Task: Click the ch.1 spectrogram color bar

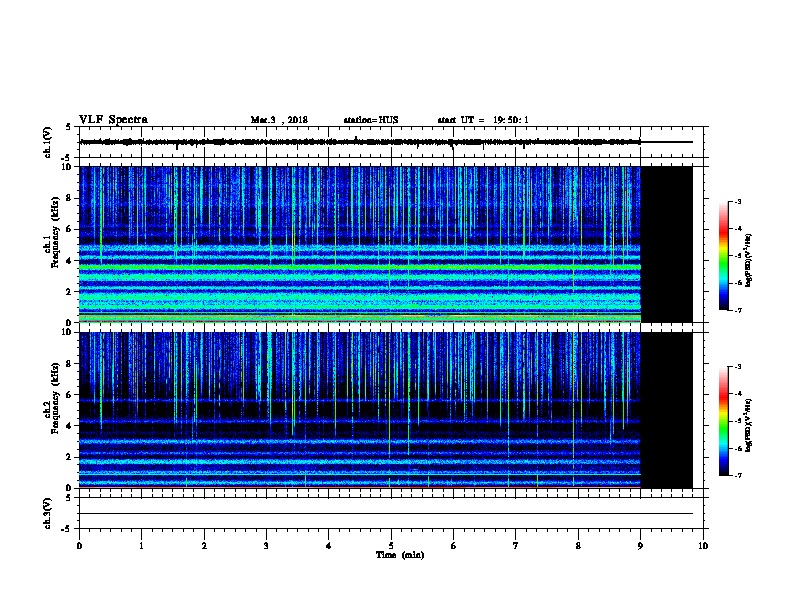Action: tap(724, 256)
